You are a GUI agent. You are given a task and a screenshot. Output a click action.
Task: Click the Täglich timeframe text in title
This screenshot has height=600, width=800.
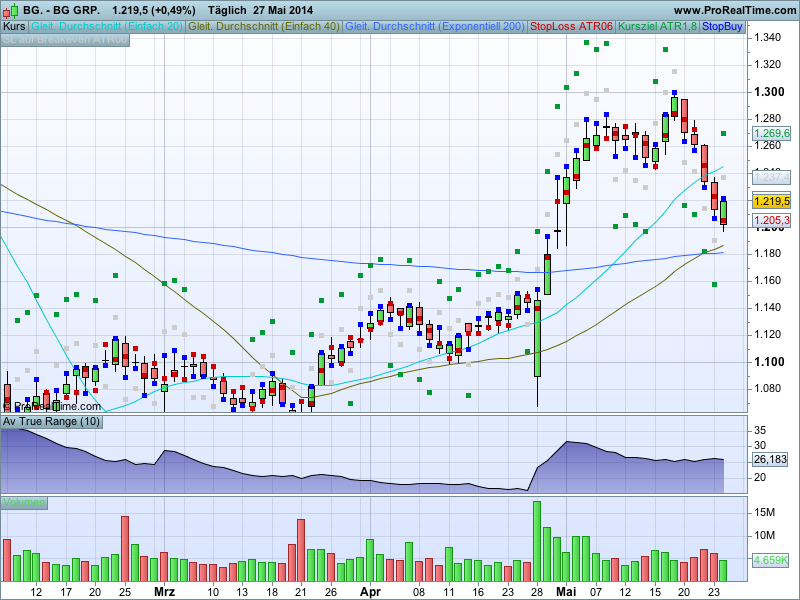click(227, 10)
